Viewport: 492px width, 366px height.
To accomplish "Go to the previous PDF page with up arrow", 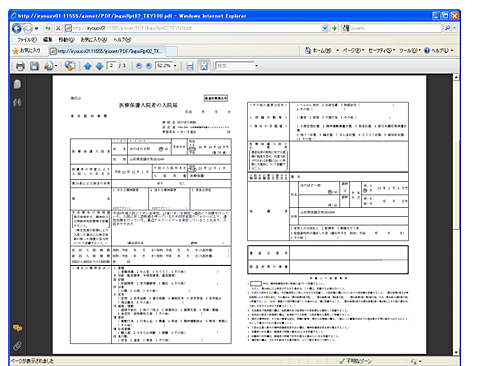I will [x=88, y=66].
